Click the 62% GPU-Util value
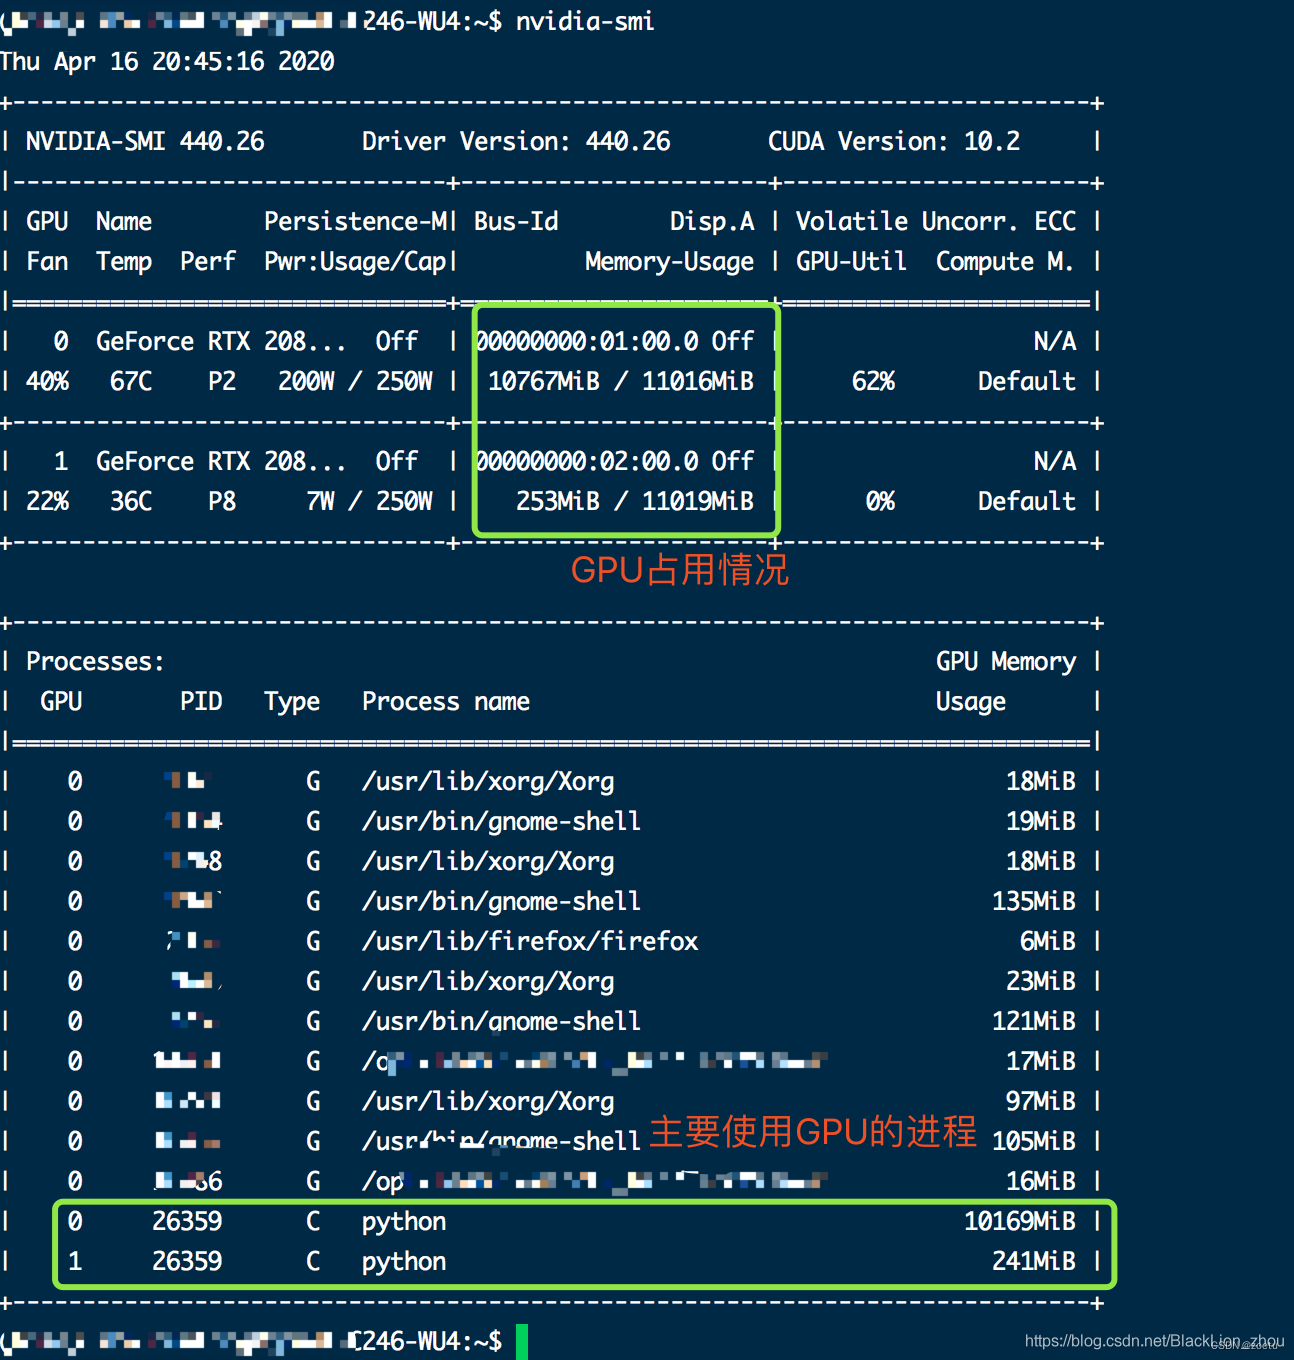 click(x=872, y=381)
